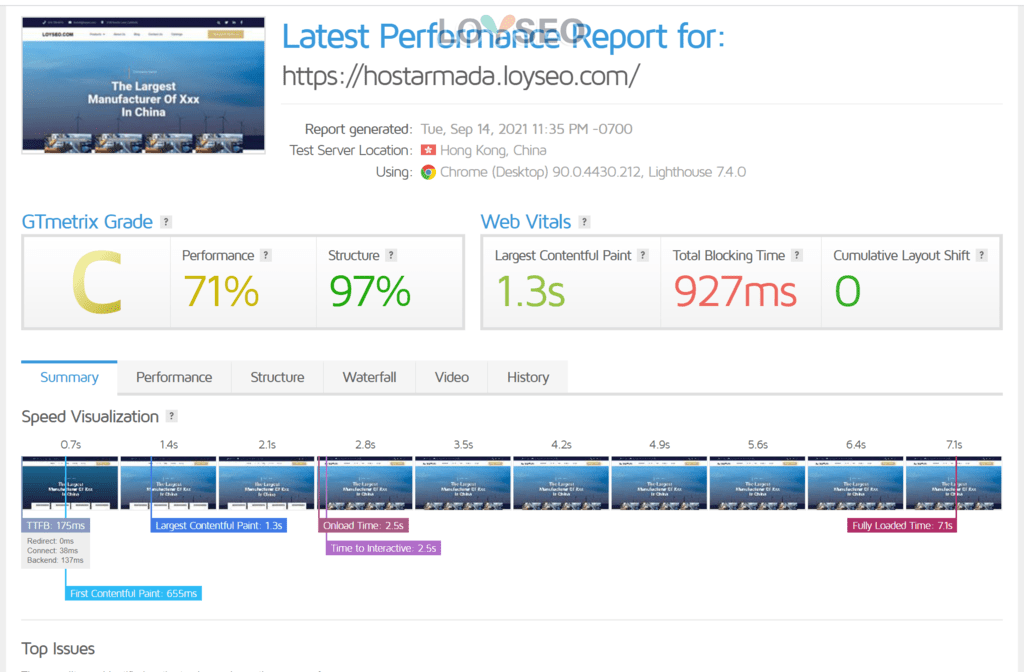Click the Fully Loaded Time: 7.1s marker
Viewport: 1024px width, 672px height.
pos(902,526)
